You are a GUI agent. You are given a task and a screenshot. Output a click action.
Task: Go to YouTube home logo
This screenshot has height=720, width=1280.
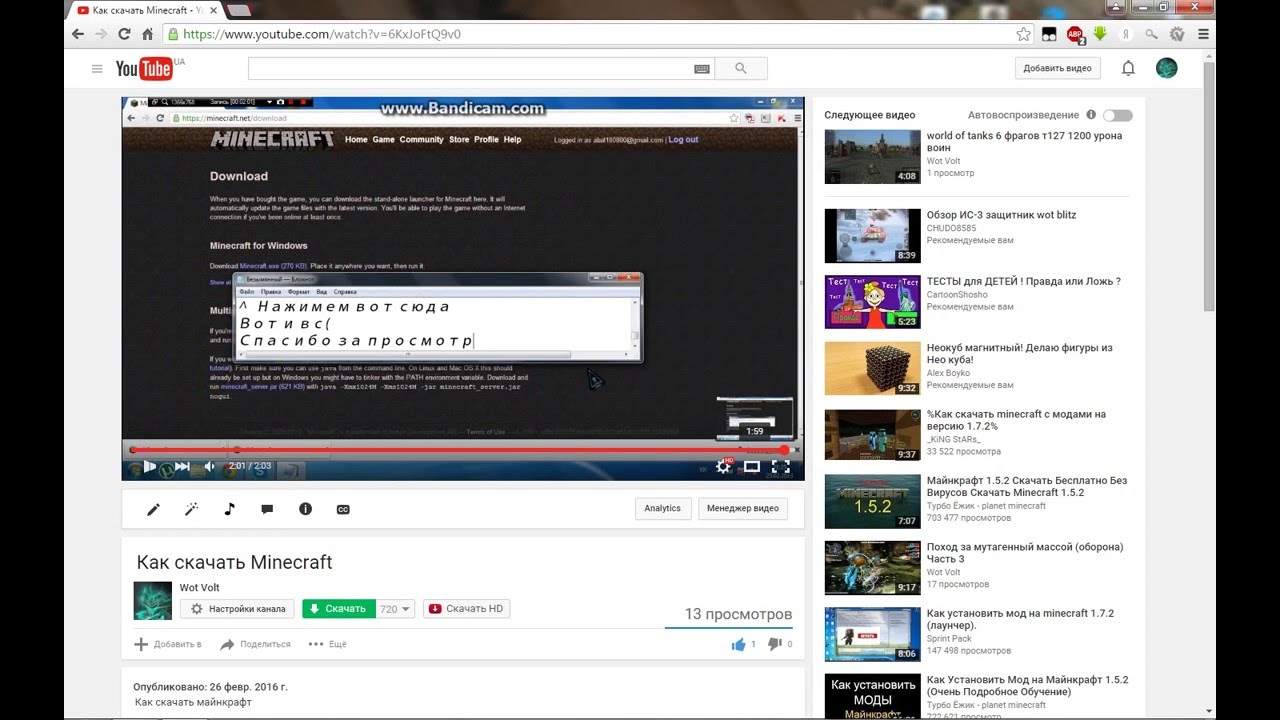(x=144, y=68)
